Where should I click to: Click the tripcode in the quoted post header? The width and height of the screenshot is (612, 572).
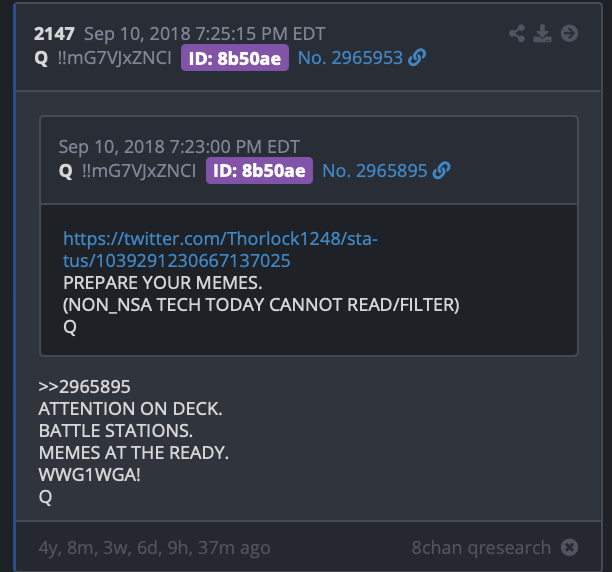click(x=139, y=171)
